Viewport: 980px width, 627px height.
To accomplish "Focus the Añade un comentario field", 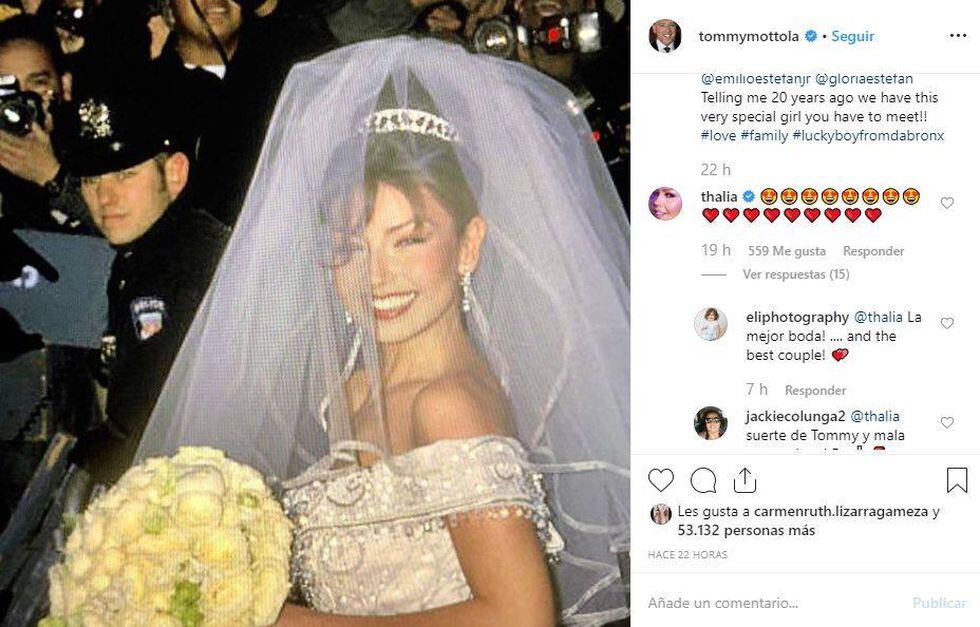I will (x=775, y=603).
